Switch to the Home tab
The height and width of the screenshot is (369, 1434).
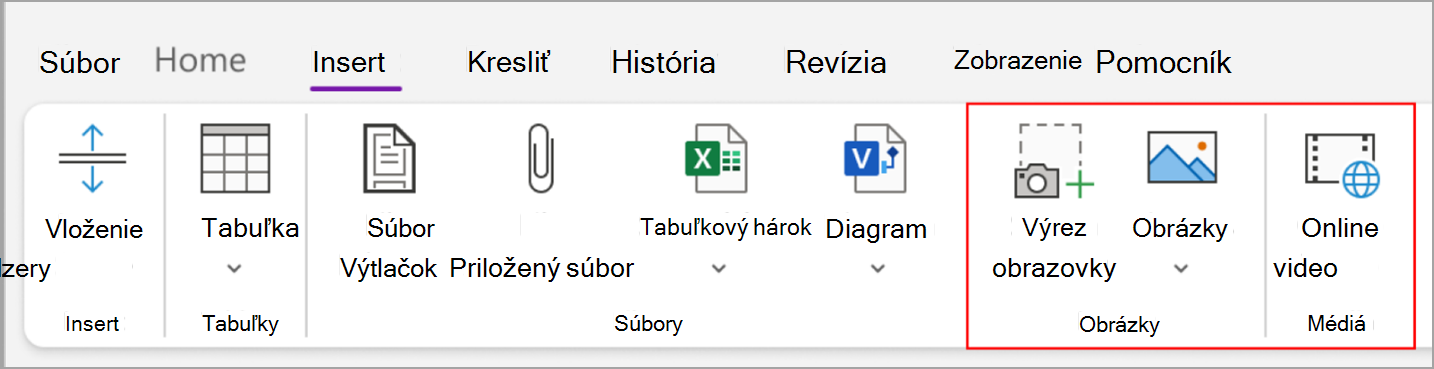[200, 61]
